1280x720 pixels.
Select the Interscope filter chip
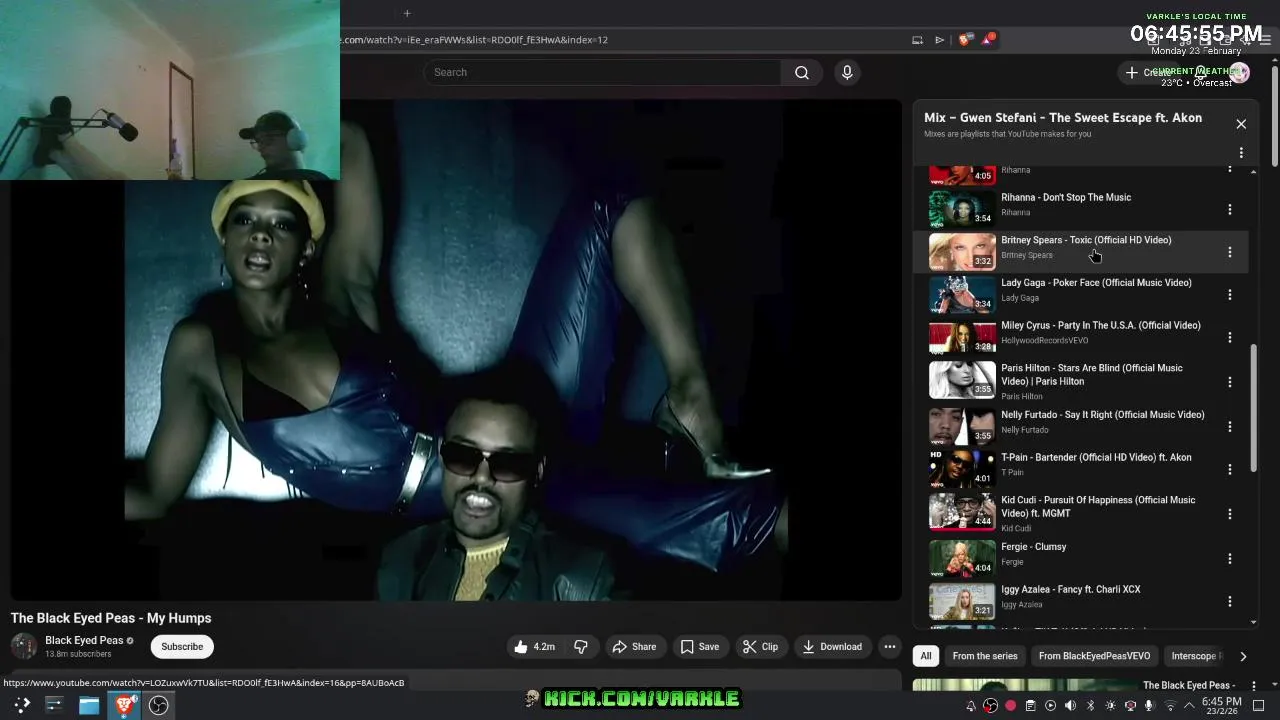[1194, 656]
